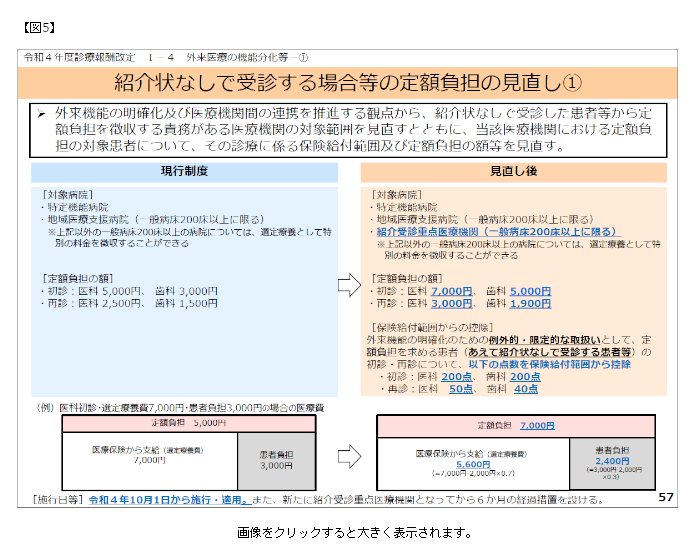Click the 現行制度 column header

(x=184, y=172)
